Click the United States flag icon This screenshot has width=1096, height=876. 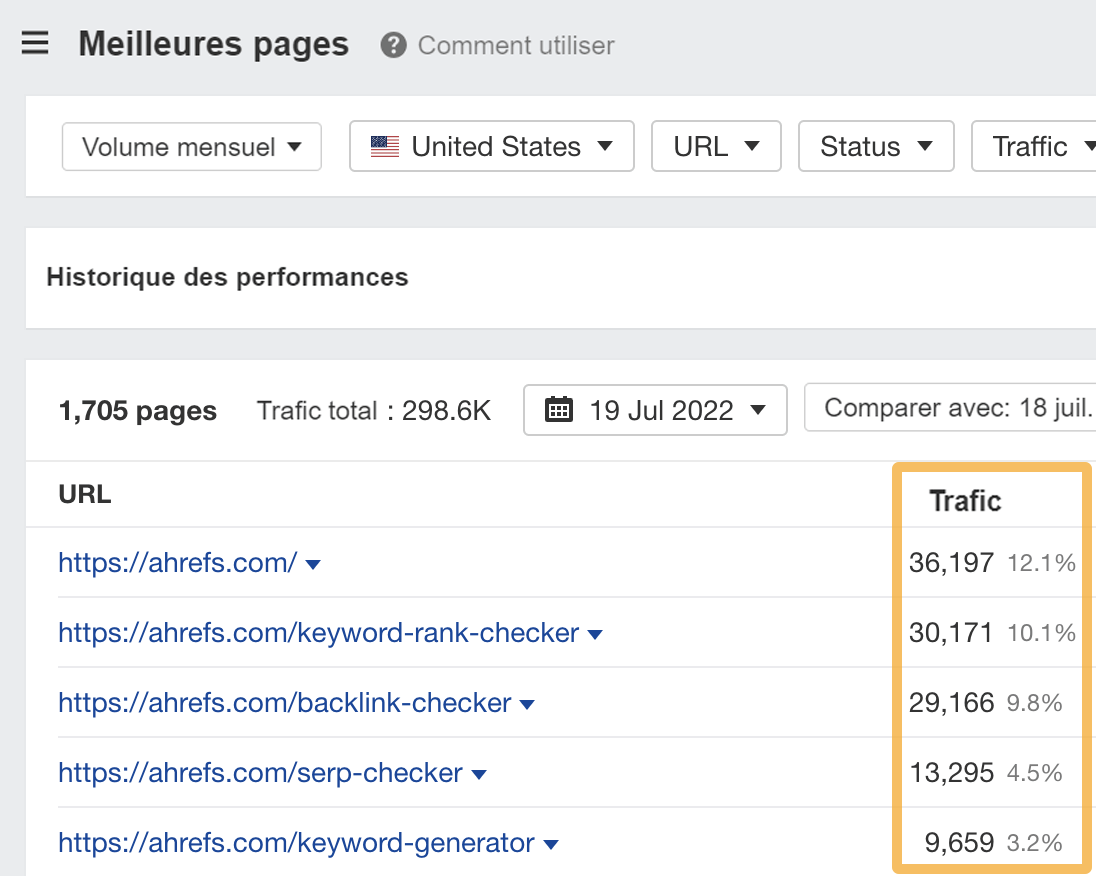tap(385, 146)
